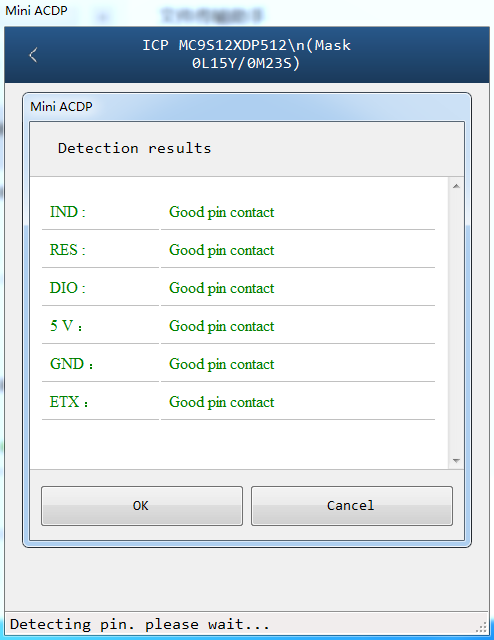
Task: Cancel the detection results dialog
Action: pyautogui.click(x=352, y=506)
